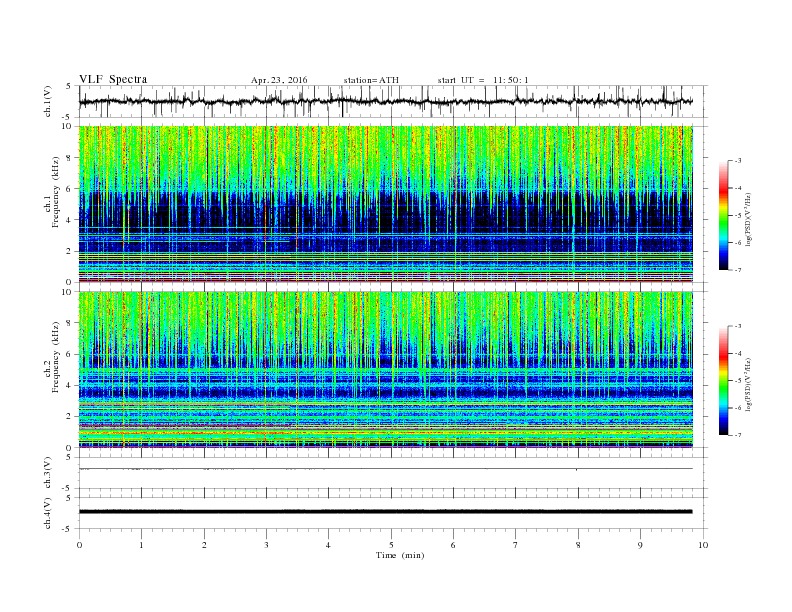Click the "7" minute tick label

point(516,545)
